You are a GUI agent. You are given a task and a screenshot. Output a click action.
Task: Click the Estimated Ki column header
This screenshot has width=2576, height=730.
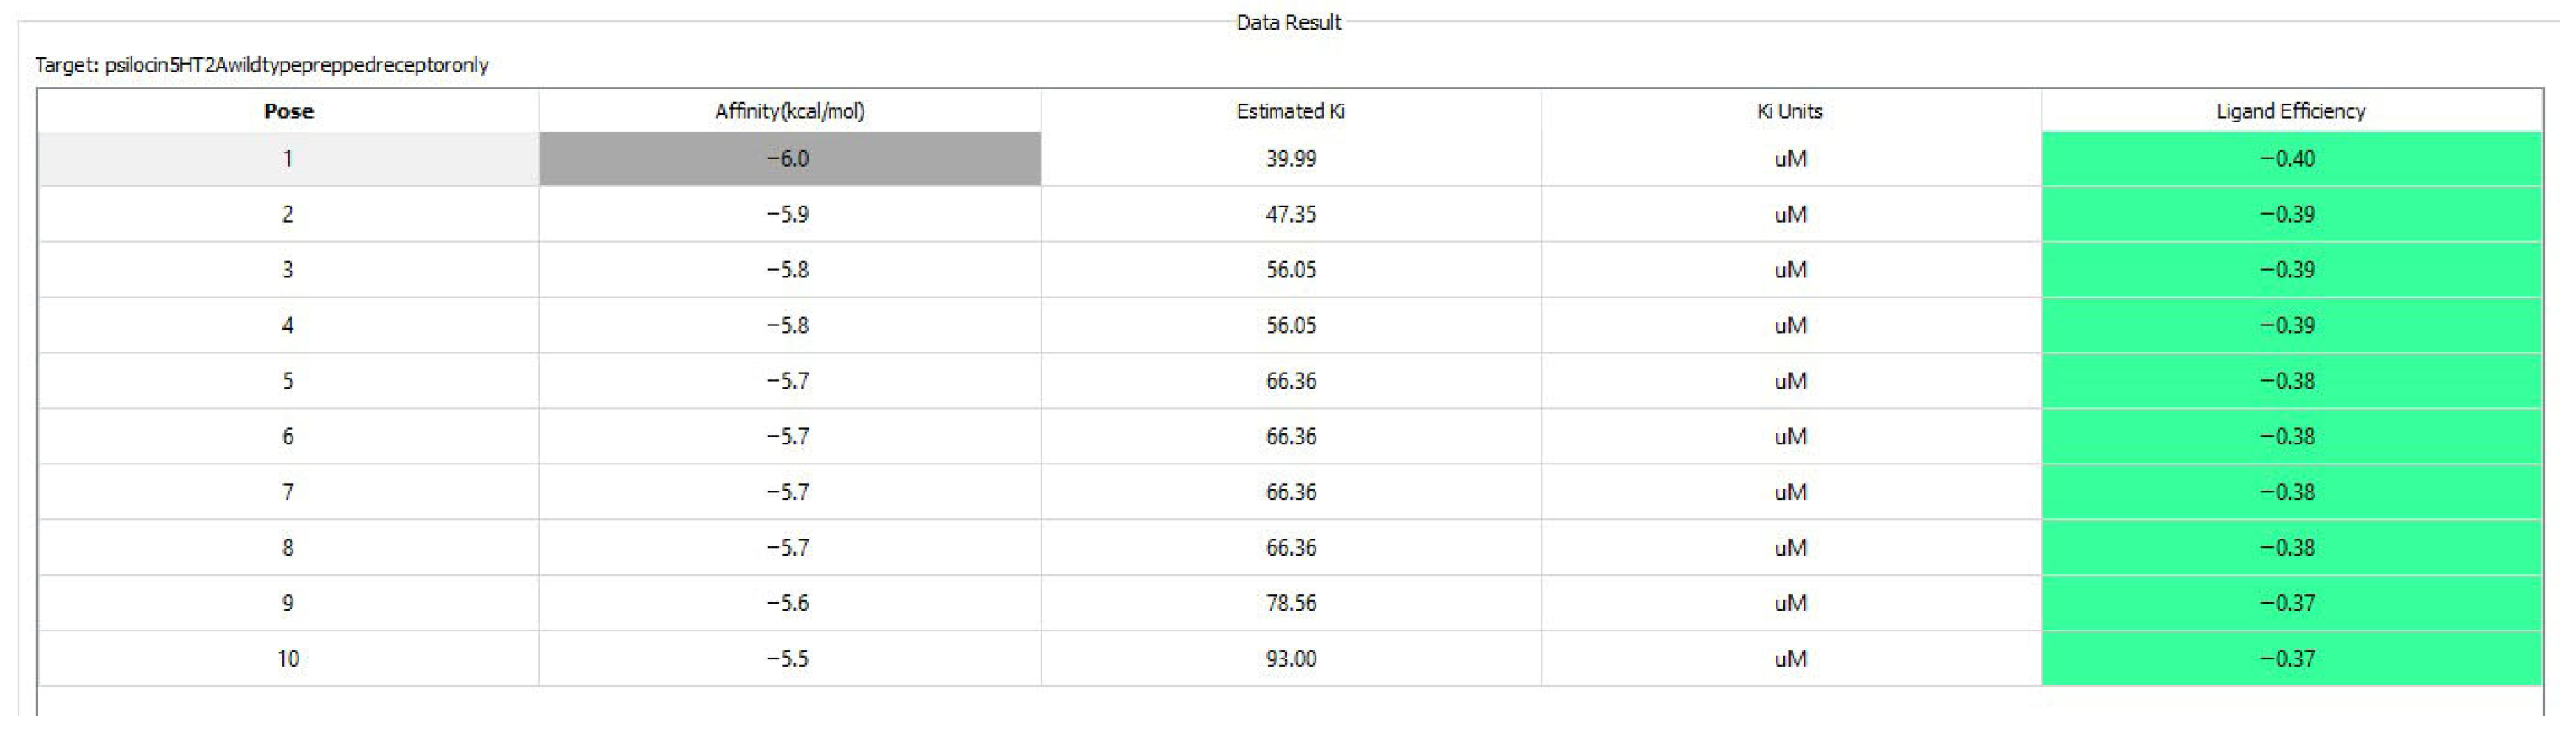(1291, 111)
